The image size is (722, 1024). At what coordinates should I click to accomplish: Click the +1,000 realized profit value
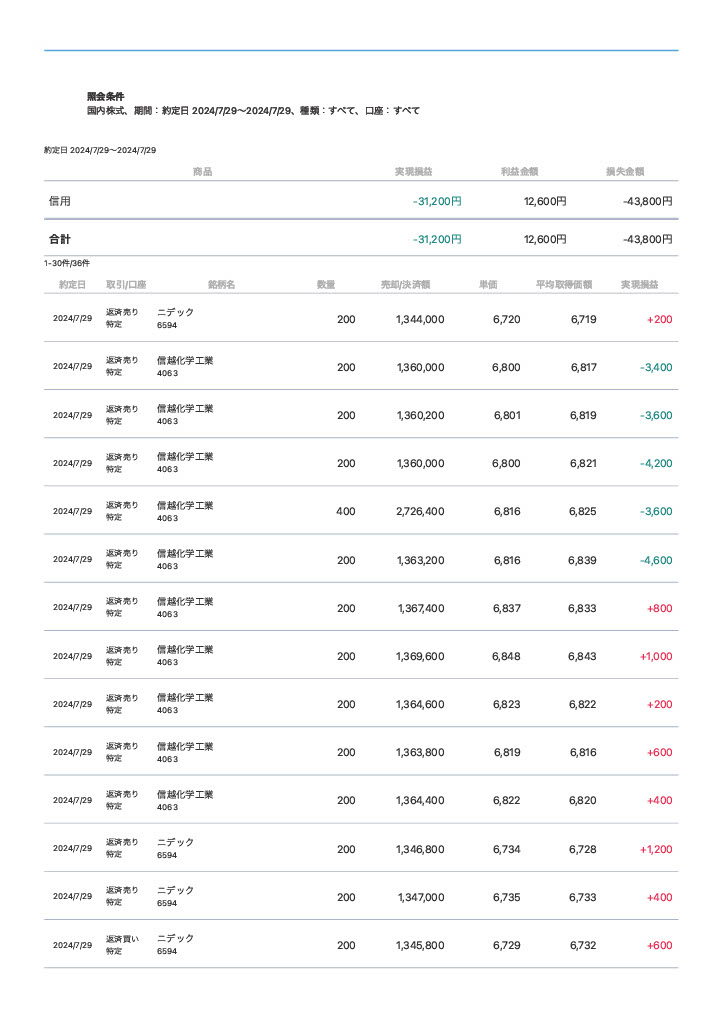[x=656, y=657]
